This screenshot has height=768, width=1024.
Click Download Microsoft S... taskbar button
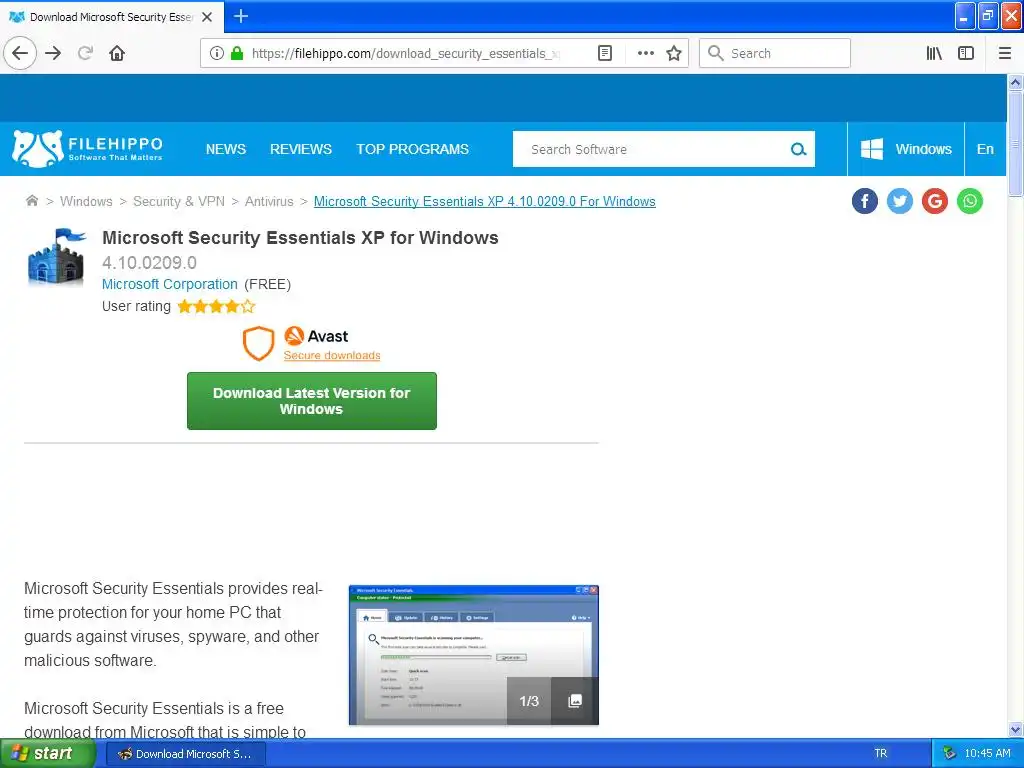[x=185, y=753]
